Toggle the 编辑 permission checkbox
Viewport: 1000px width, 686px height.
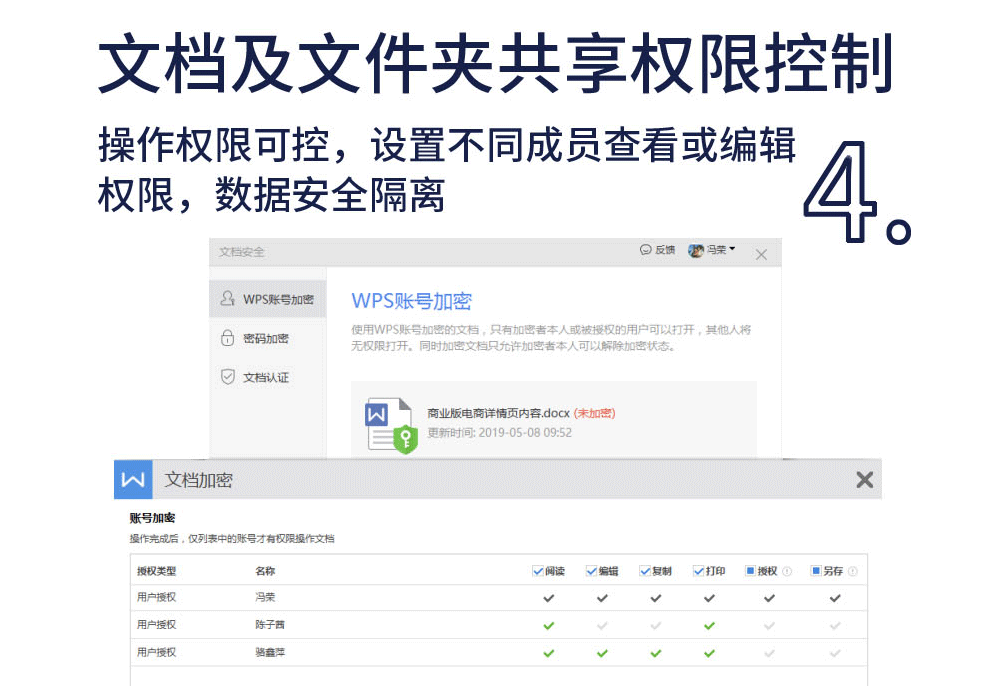(591, 571)
